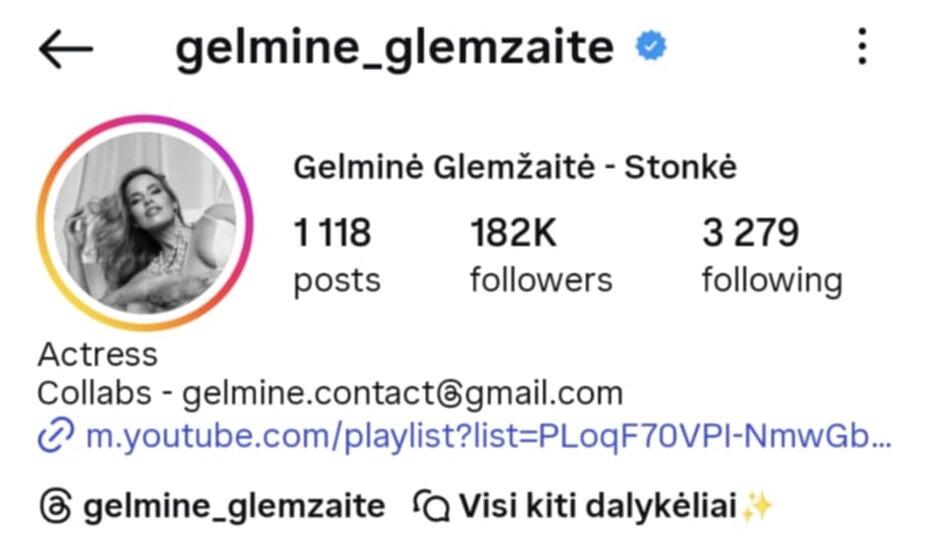Tap the broadcast channel bubble icon
This screenshot has width=939, height=555.
point(431,506)
